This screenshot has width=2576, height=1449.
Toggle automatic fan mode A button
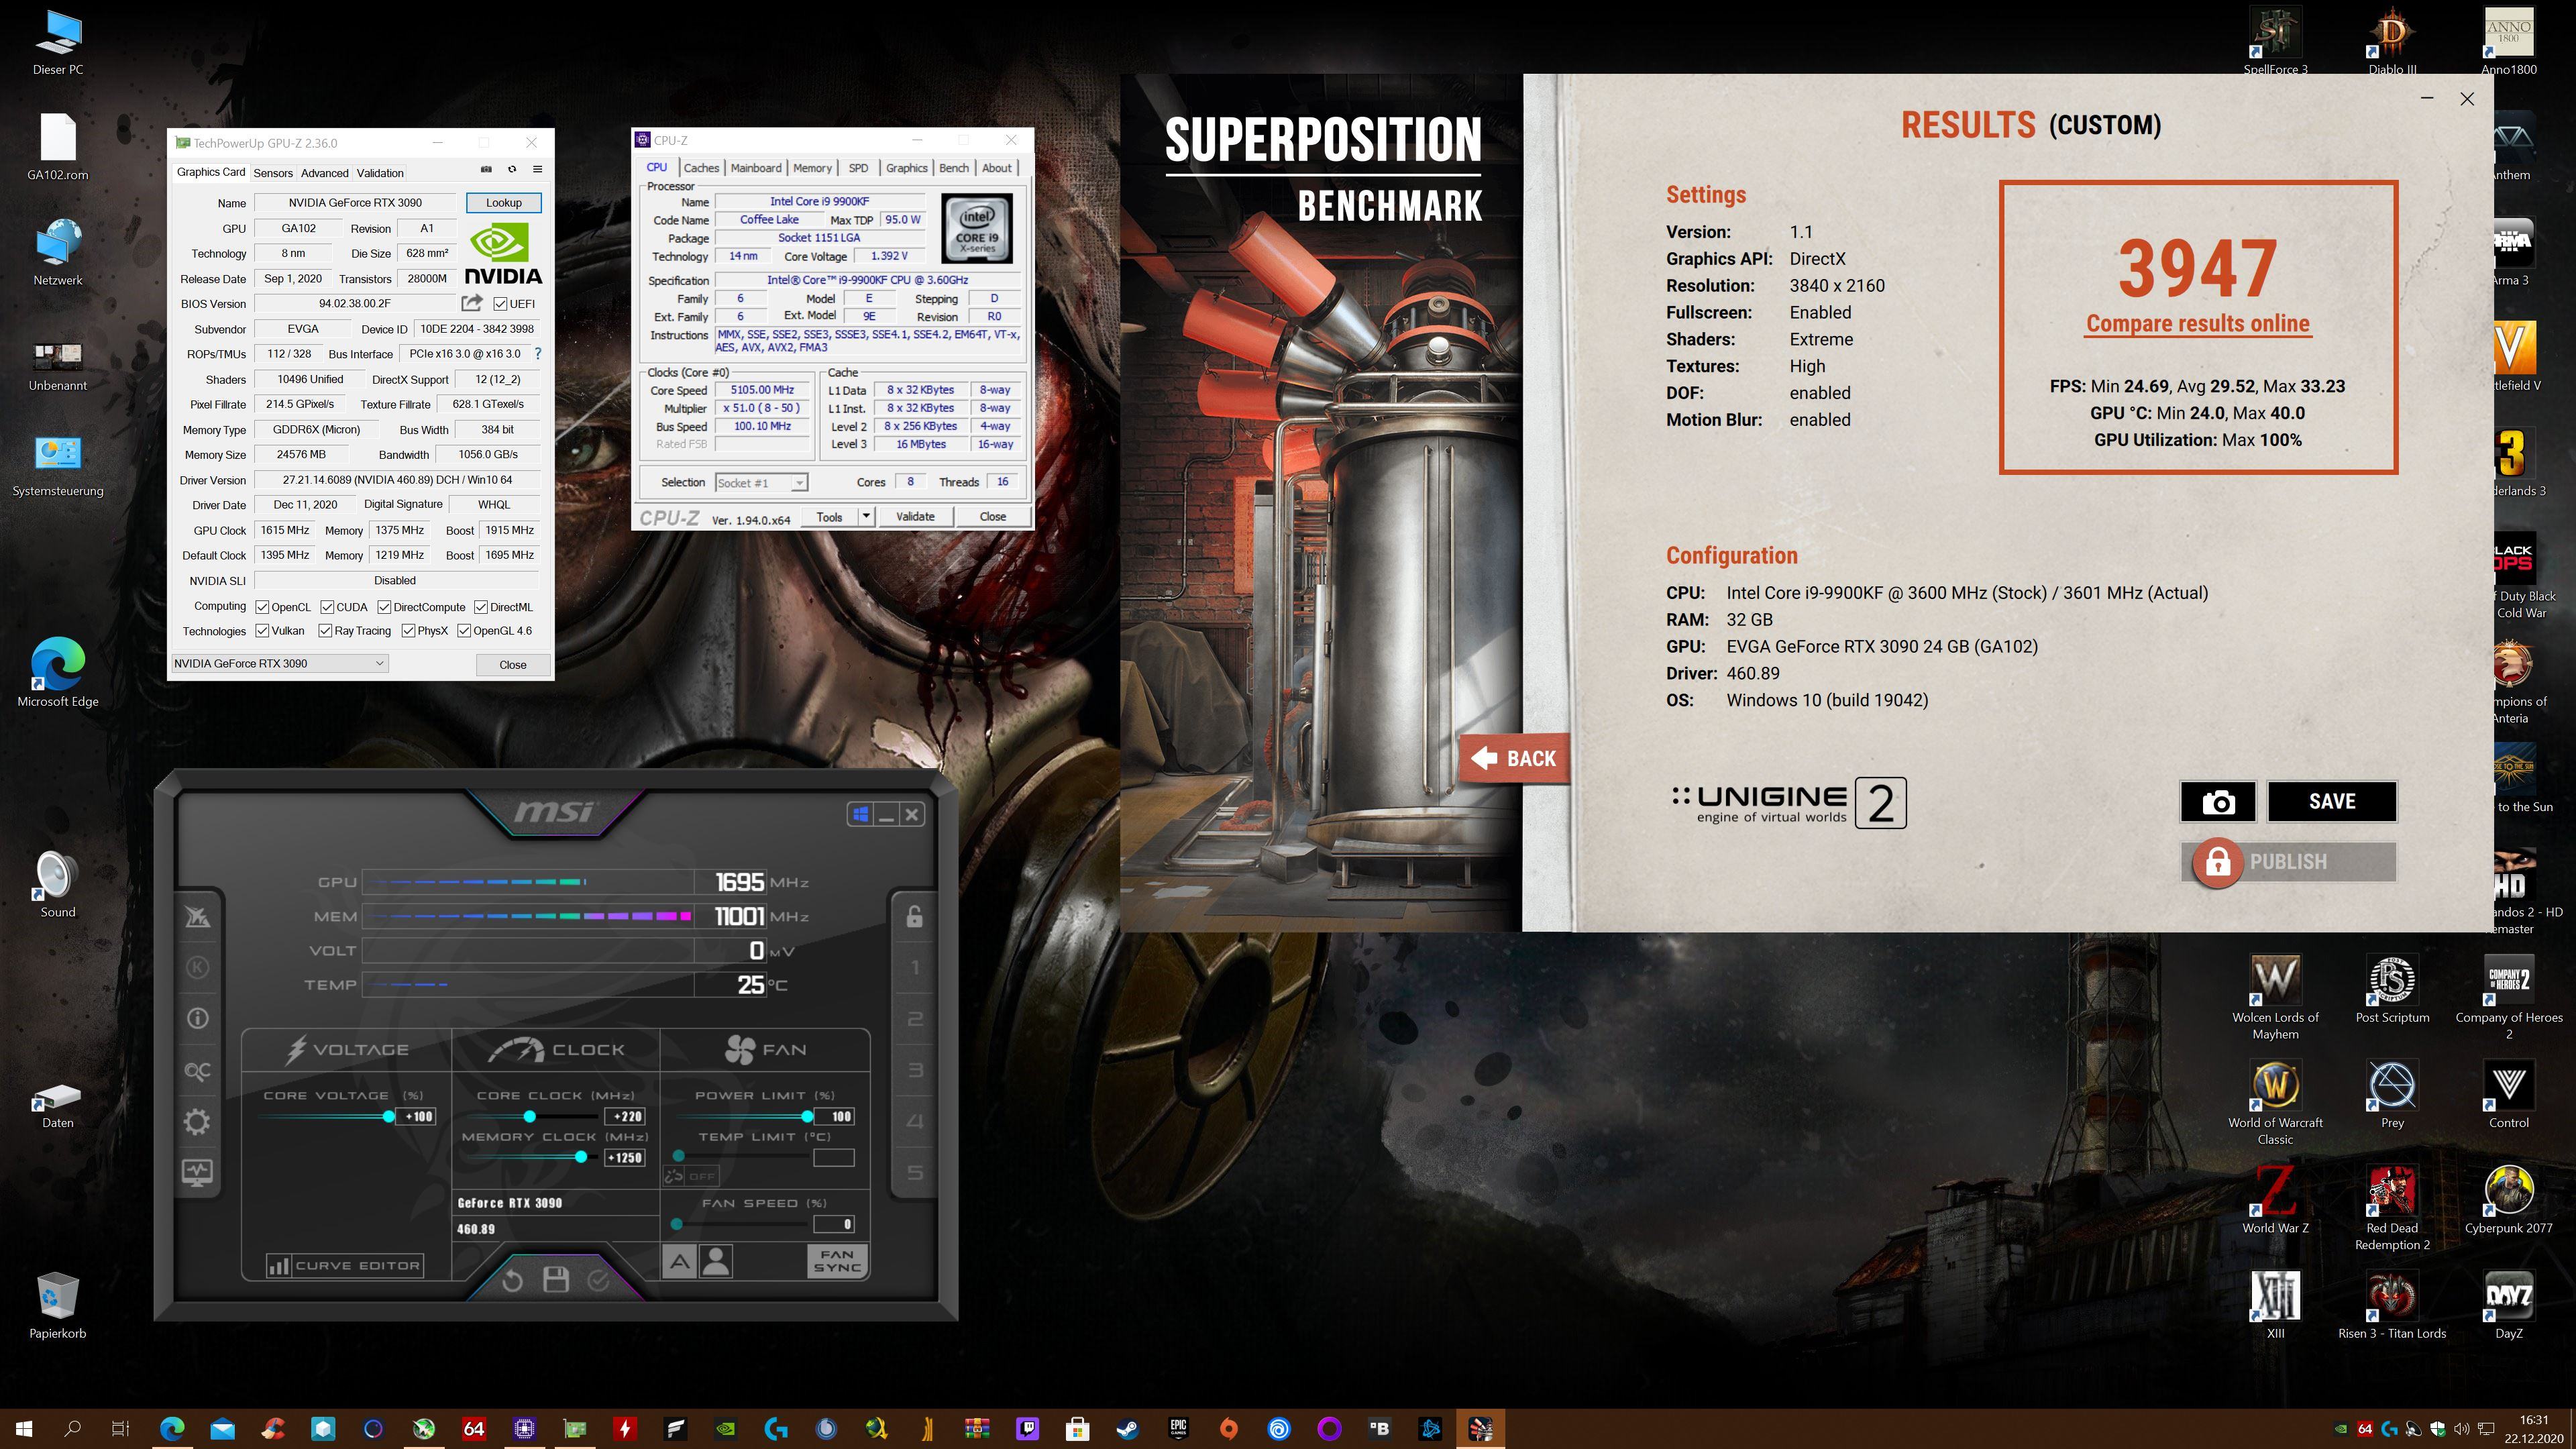click(680, 1261)
